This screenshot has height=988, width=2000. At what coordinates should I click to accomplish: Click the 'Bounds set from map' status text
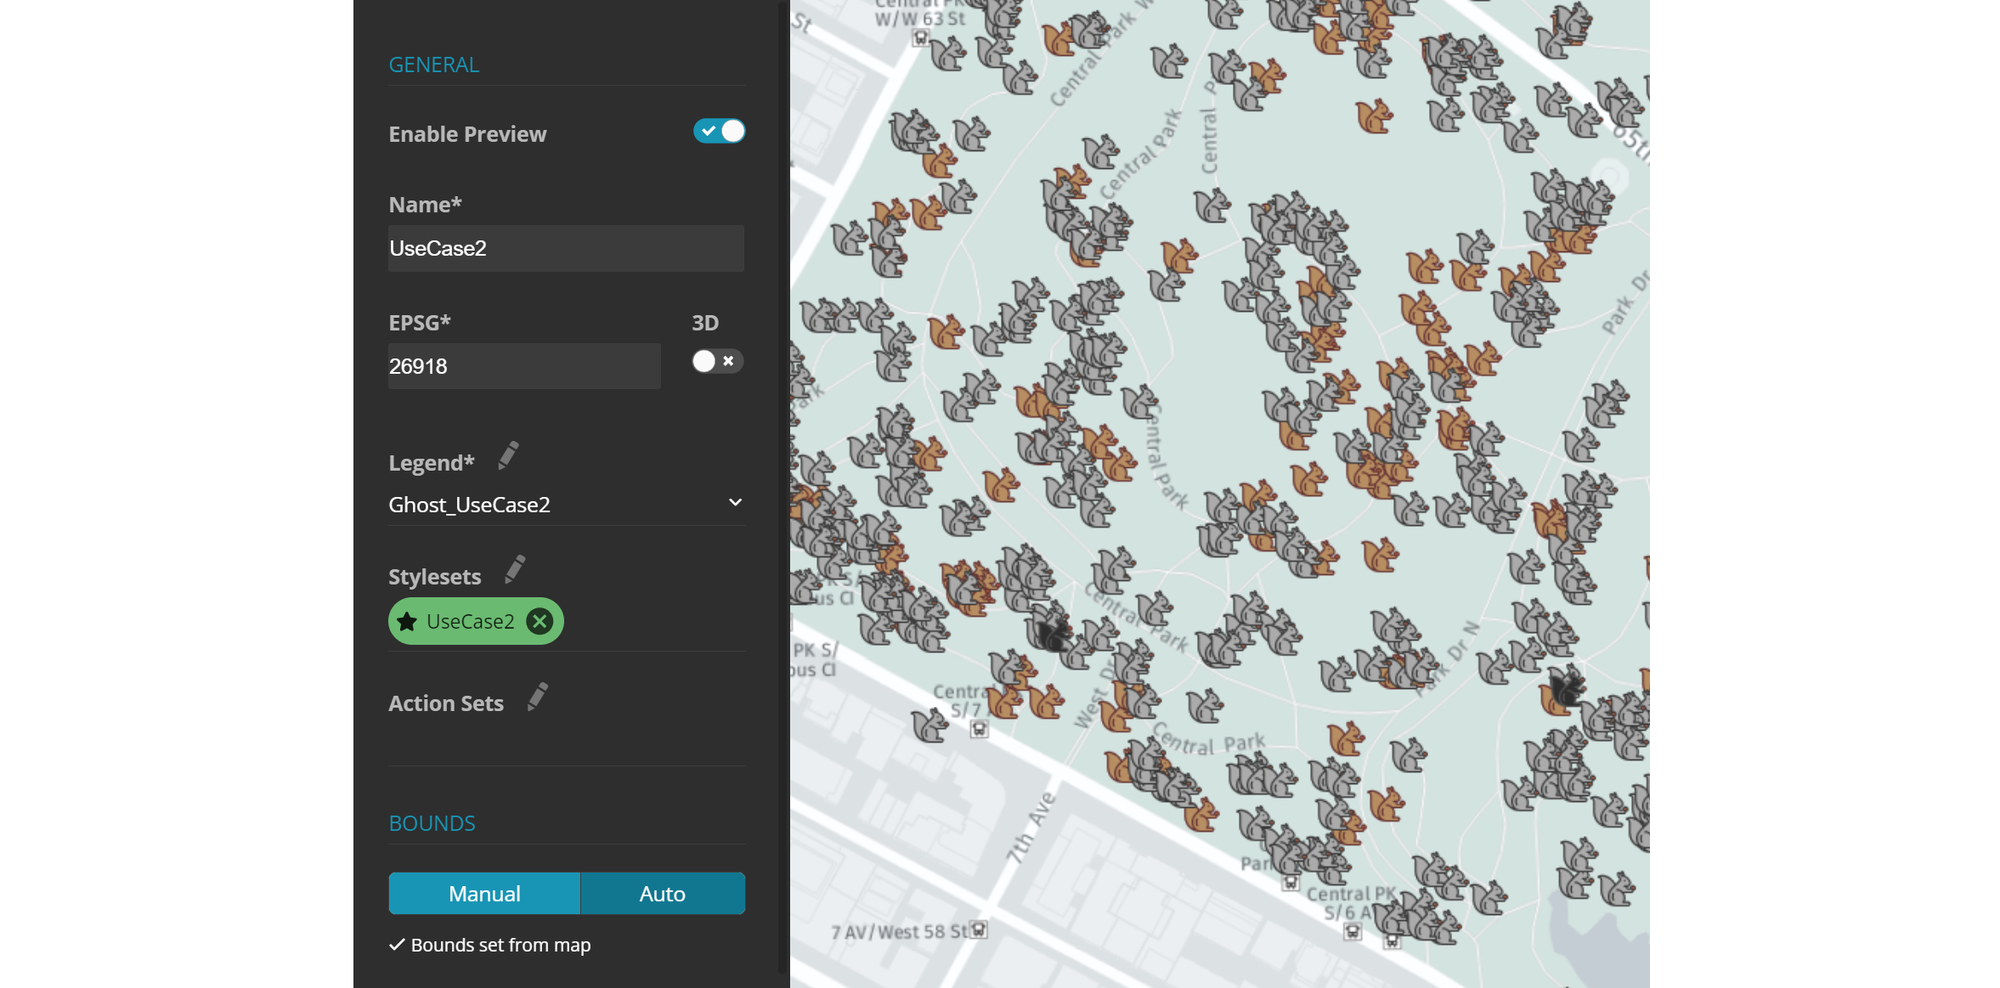[501, 945]
